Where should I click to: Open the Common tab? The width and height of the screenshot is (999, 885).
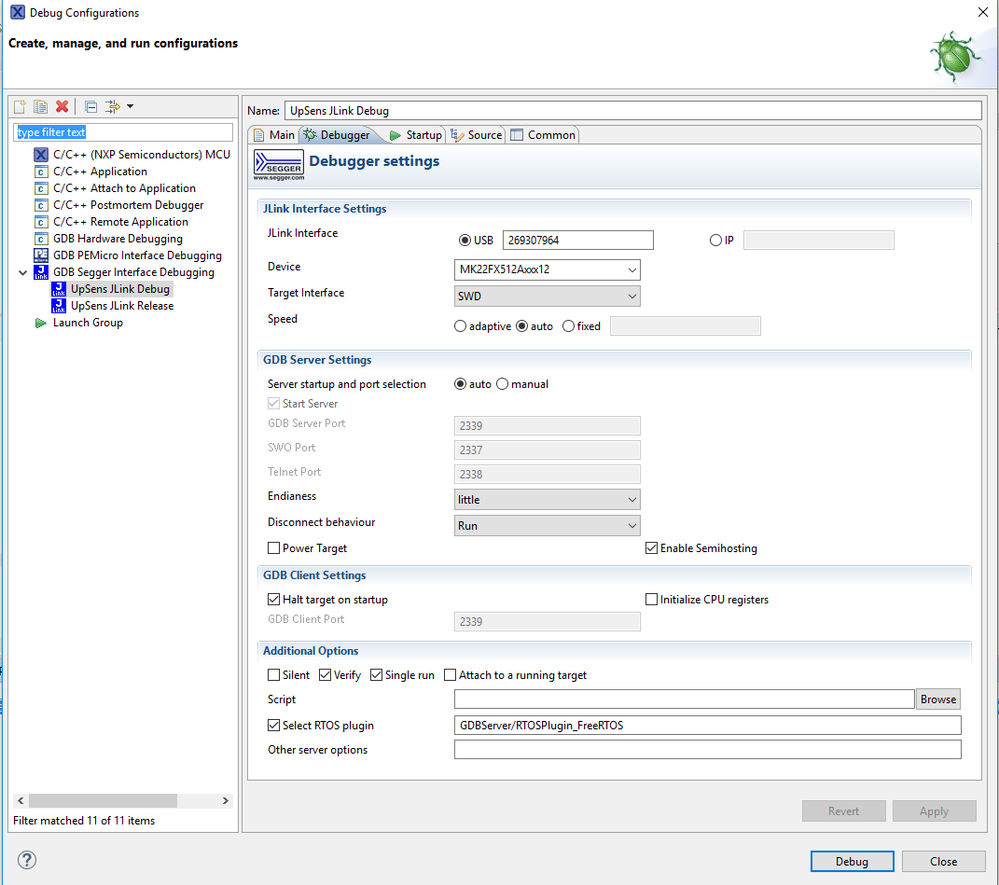coord(543,135)
